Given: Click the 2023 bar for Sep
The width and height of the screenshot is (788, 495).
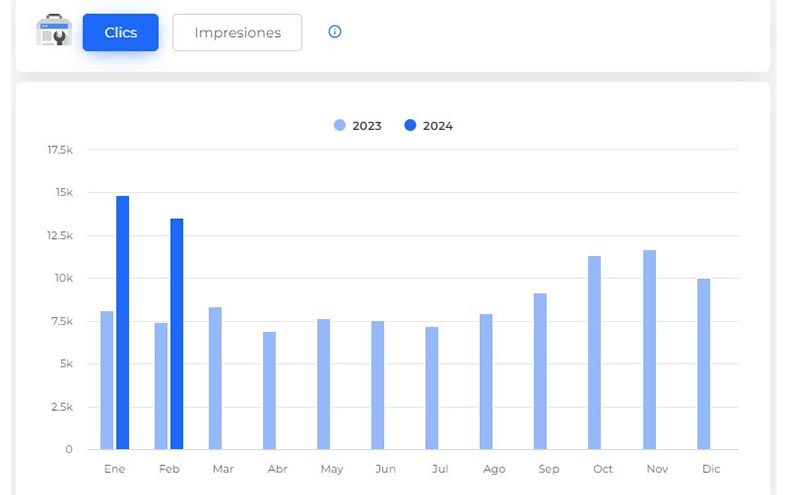Looking at the screenshot, I should [540, 371].
